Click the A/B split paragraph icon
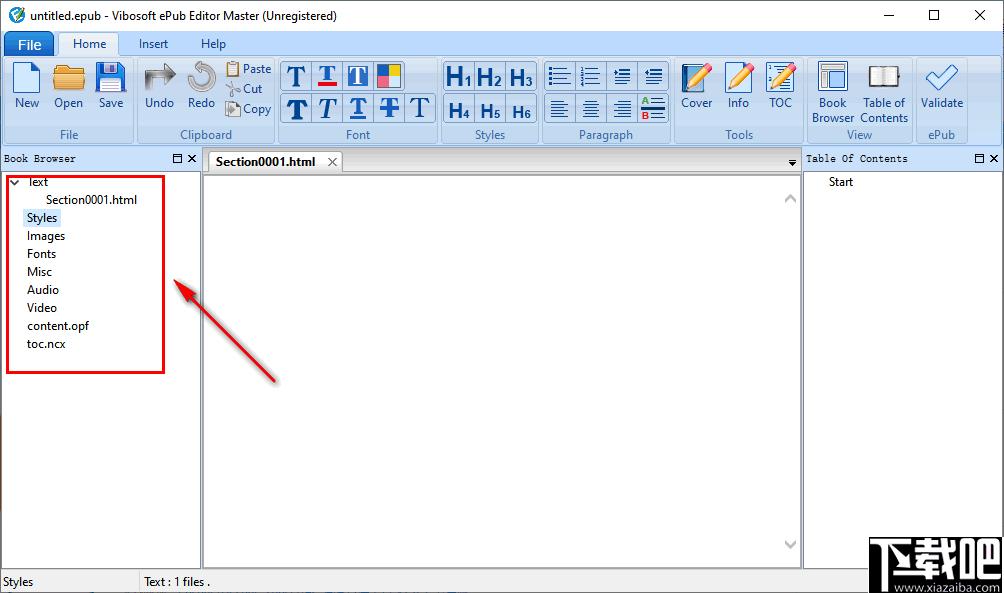 [x=653, y=108]
